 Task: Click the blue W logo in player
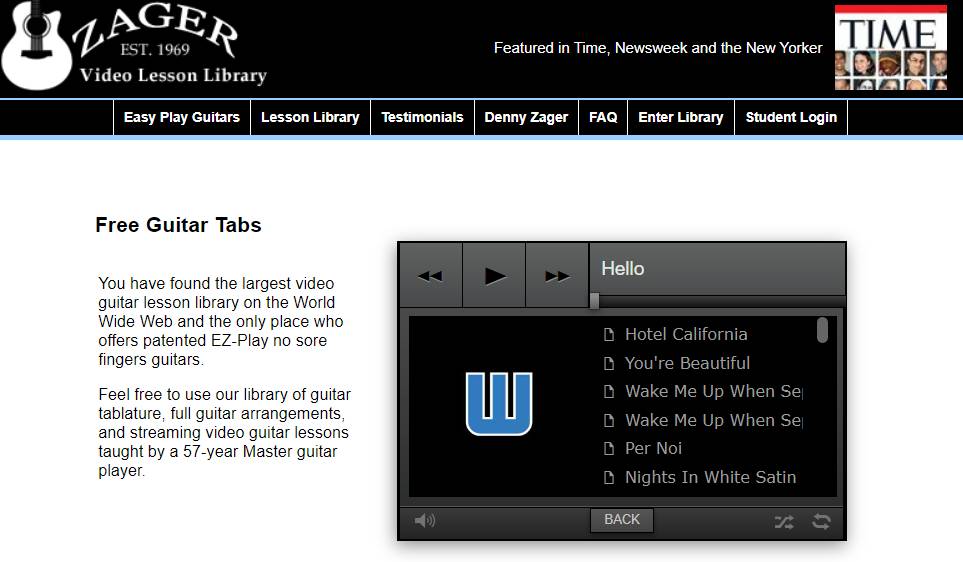499,404
